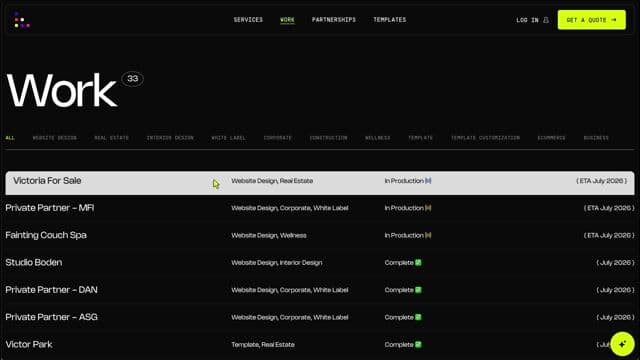640x360 pixels.
Task: Click the user icon beside Log In
Action: [546, 20]
